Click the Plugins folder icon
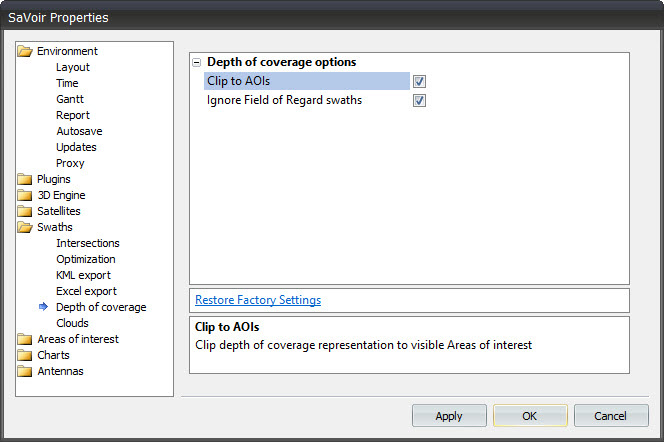The height and width of the screenshot is (442, 664). (x=26, y=179)
